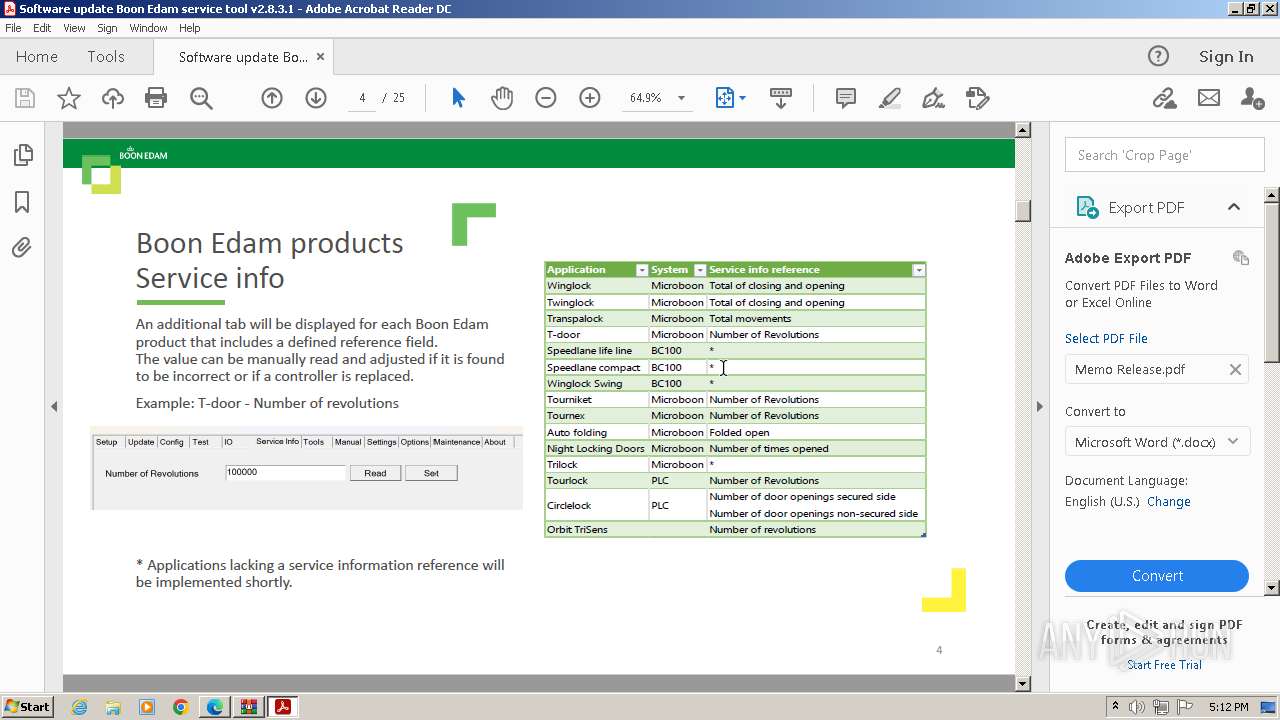Click the Convert button
Screen dimensions: 1280x720
click(x=1157, y=576)
